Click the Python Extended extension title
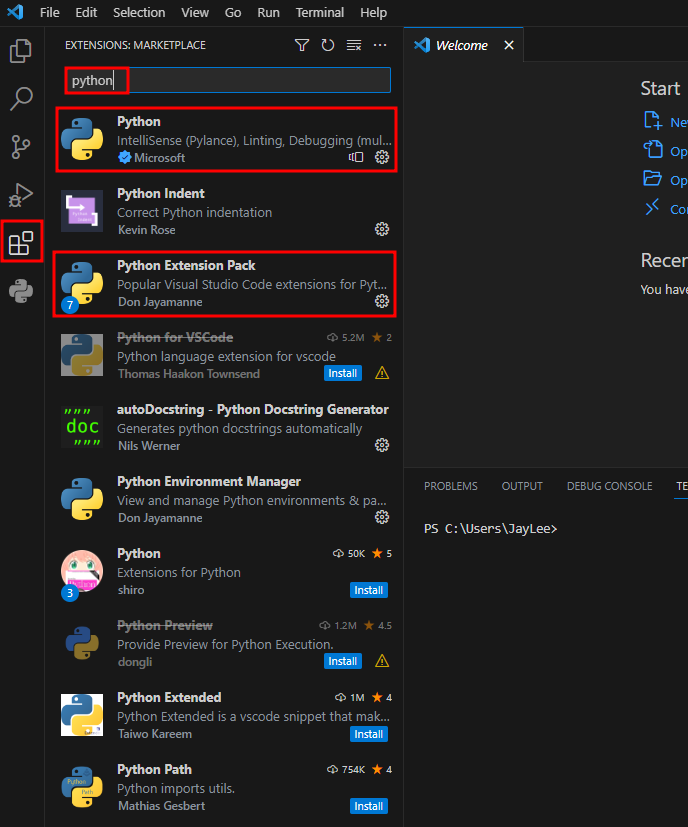Screen dimensions: 688x827 click(169, 697)
